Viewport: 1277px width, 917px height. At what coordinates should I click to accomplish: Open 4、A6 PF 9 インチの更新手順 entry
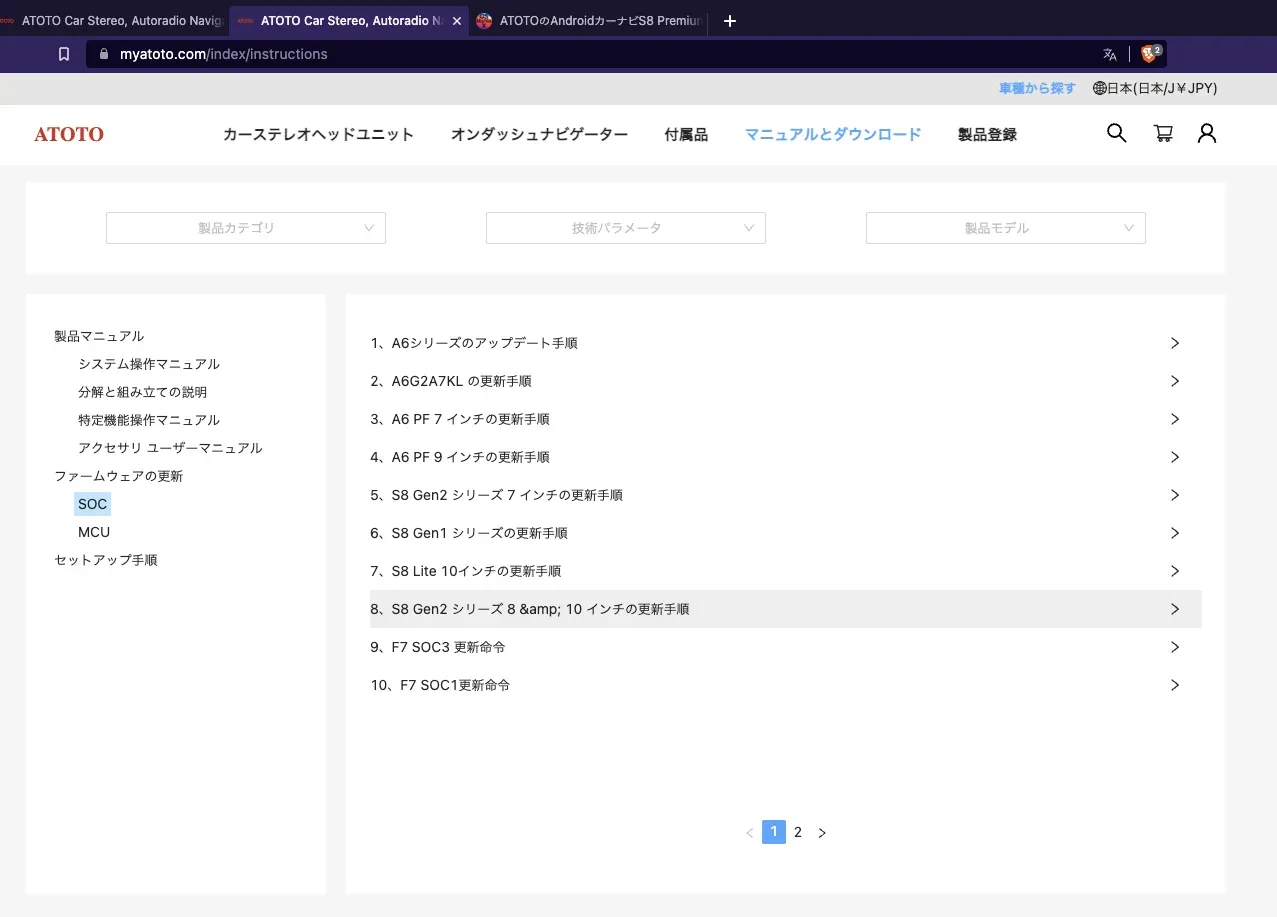[x=785, y=457]
